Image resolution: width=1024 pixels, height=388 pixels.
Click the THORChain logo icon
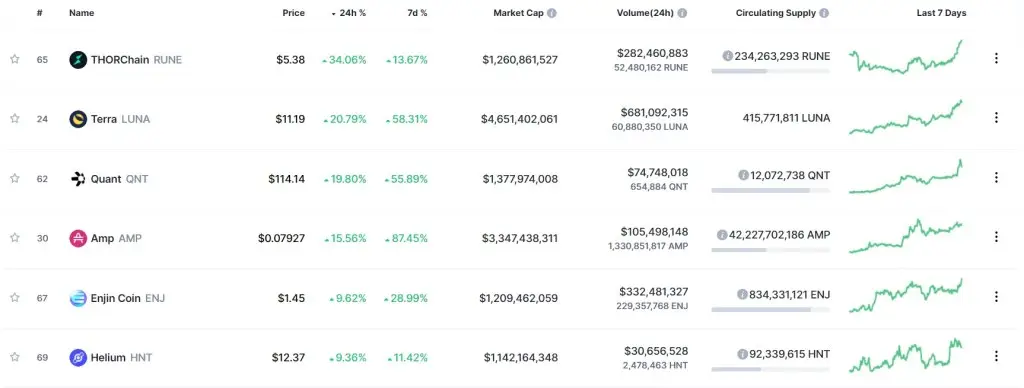(78, 60)
